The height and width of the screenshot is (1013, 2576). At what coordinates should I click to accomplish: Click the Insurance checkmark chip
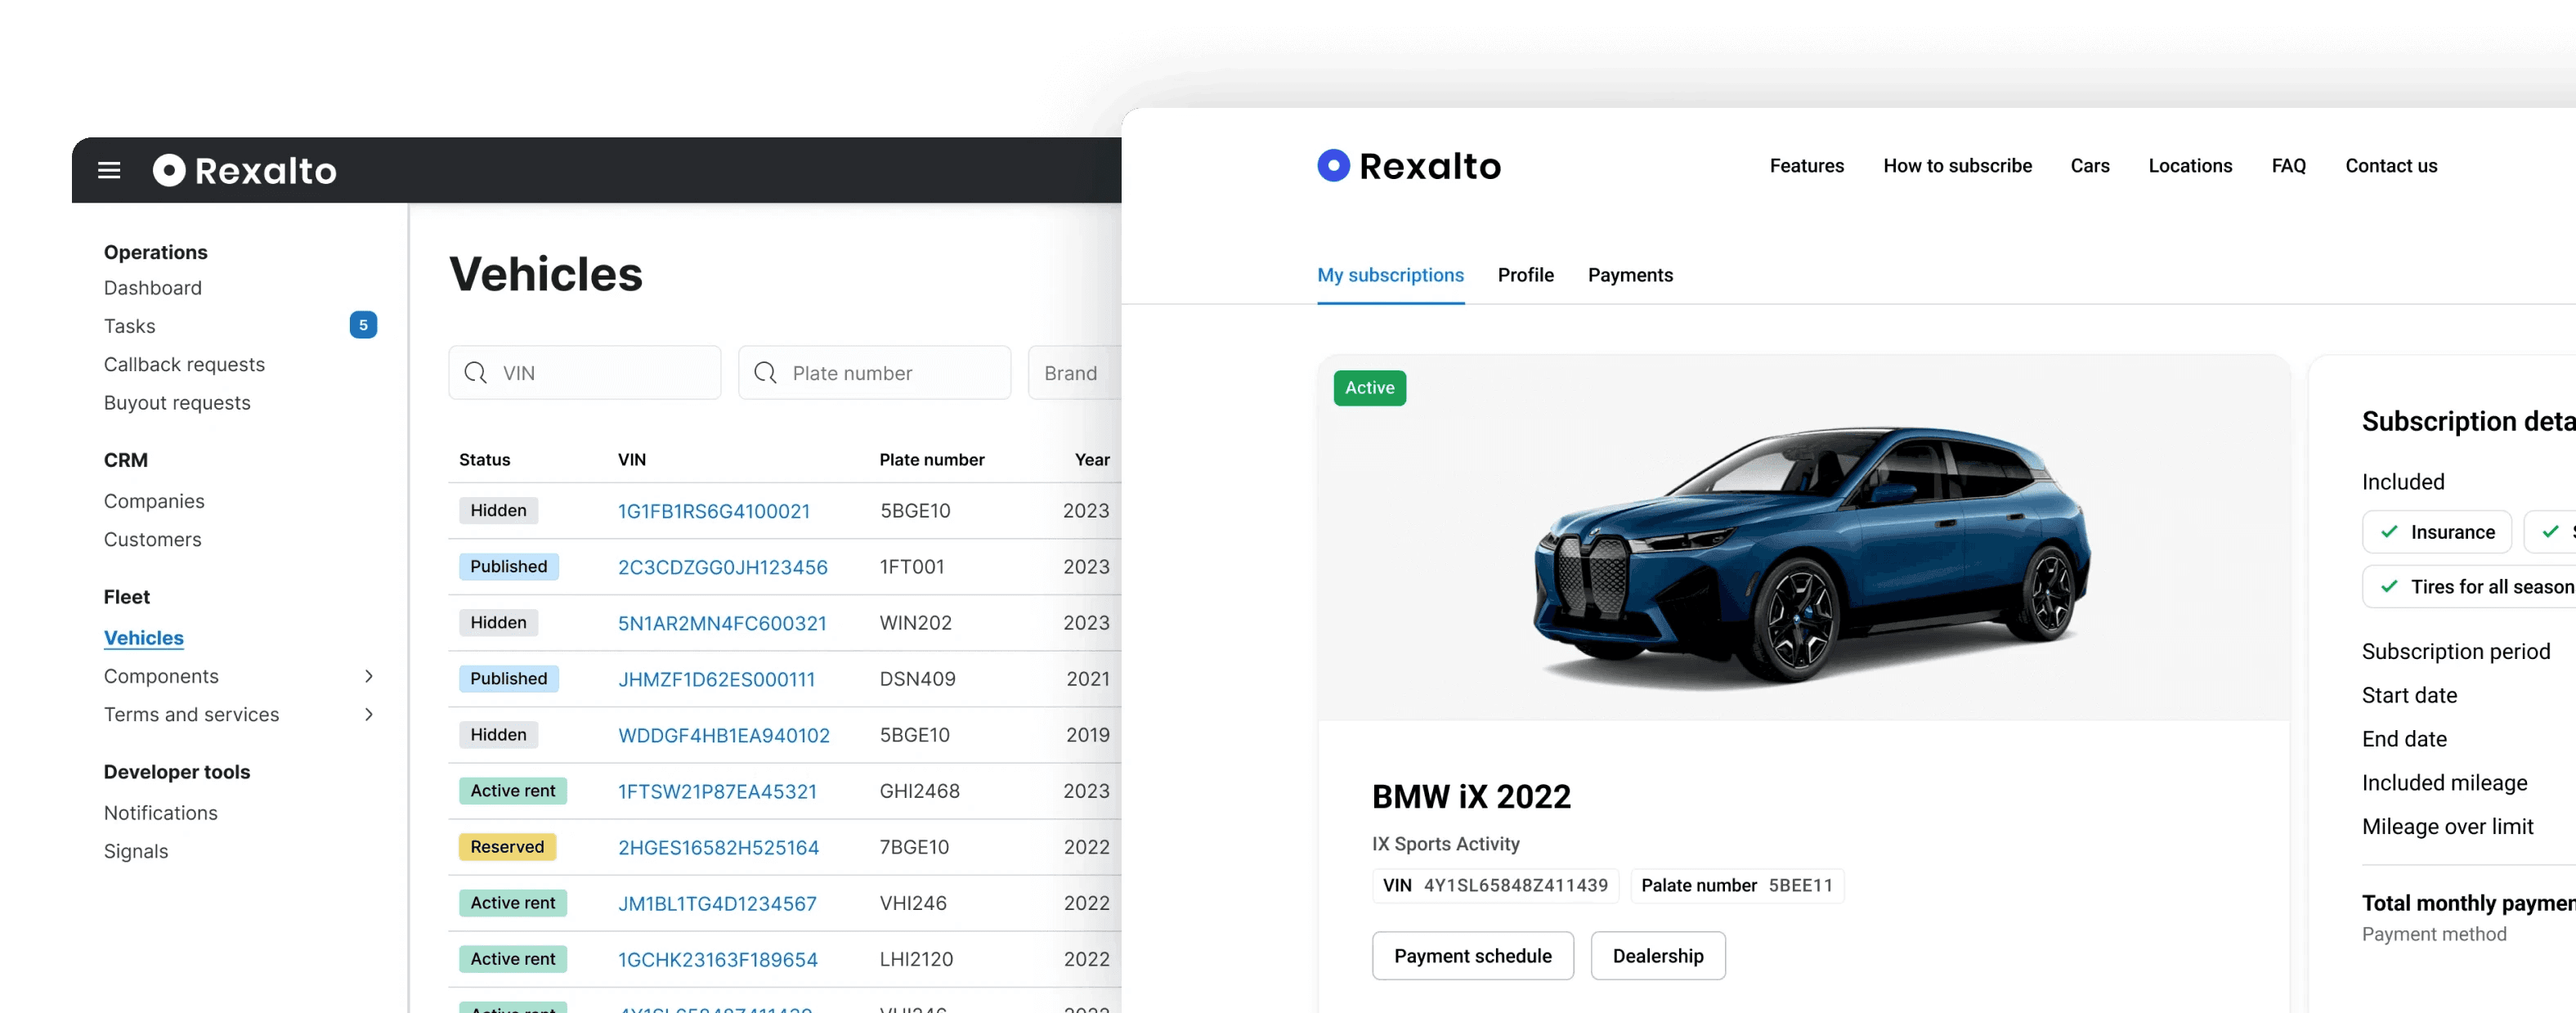click(x=2436, y=532)
